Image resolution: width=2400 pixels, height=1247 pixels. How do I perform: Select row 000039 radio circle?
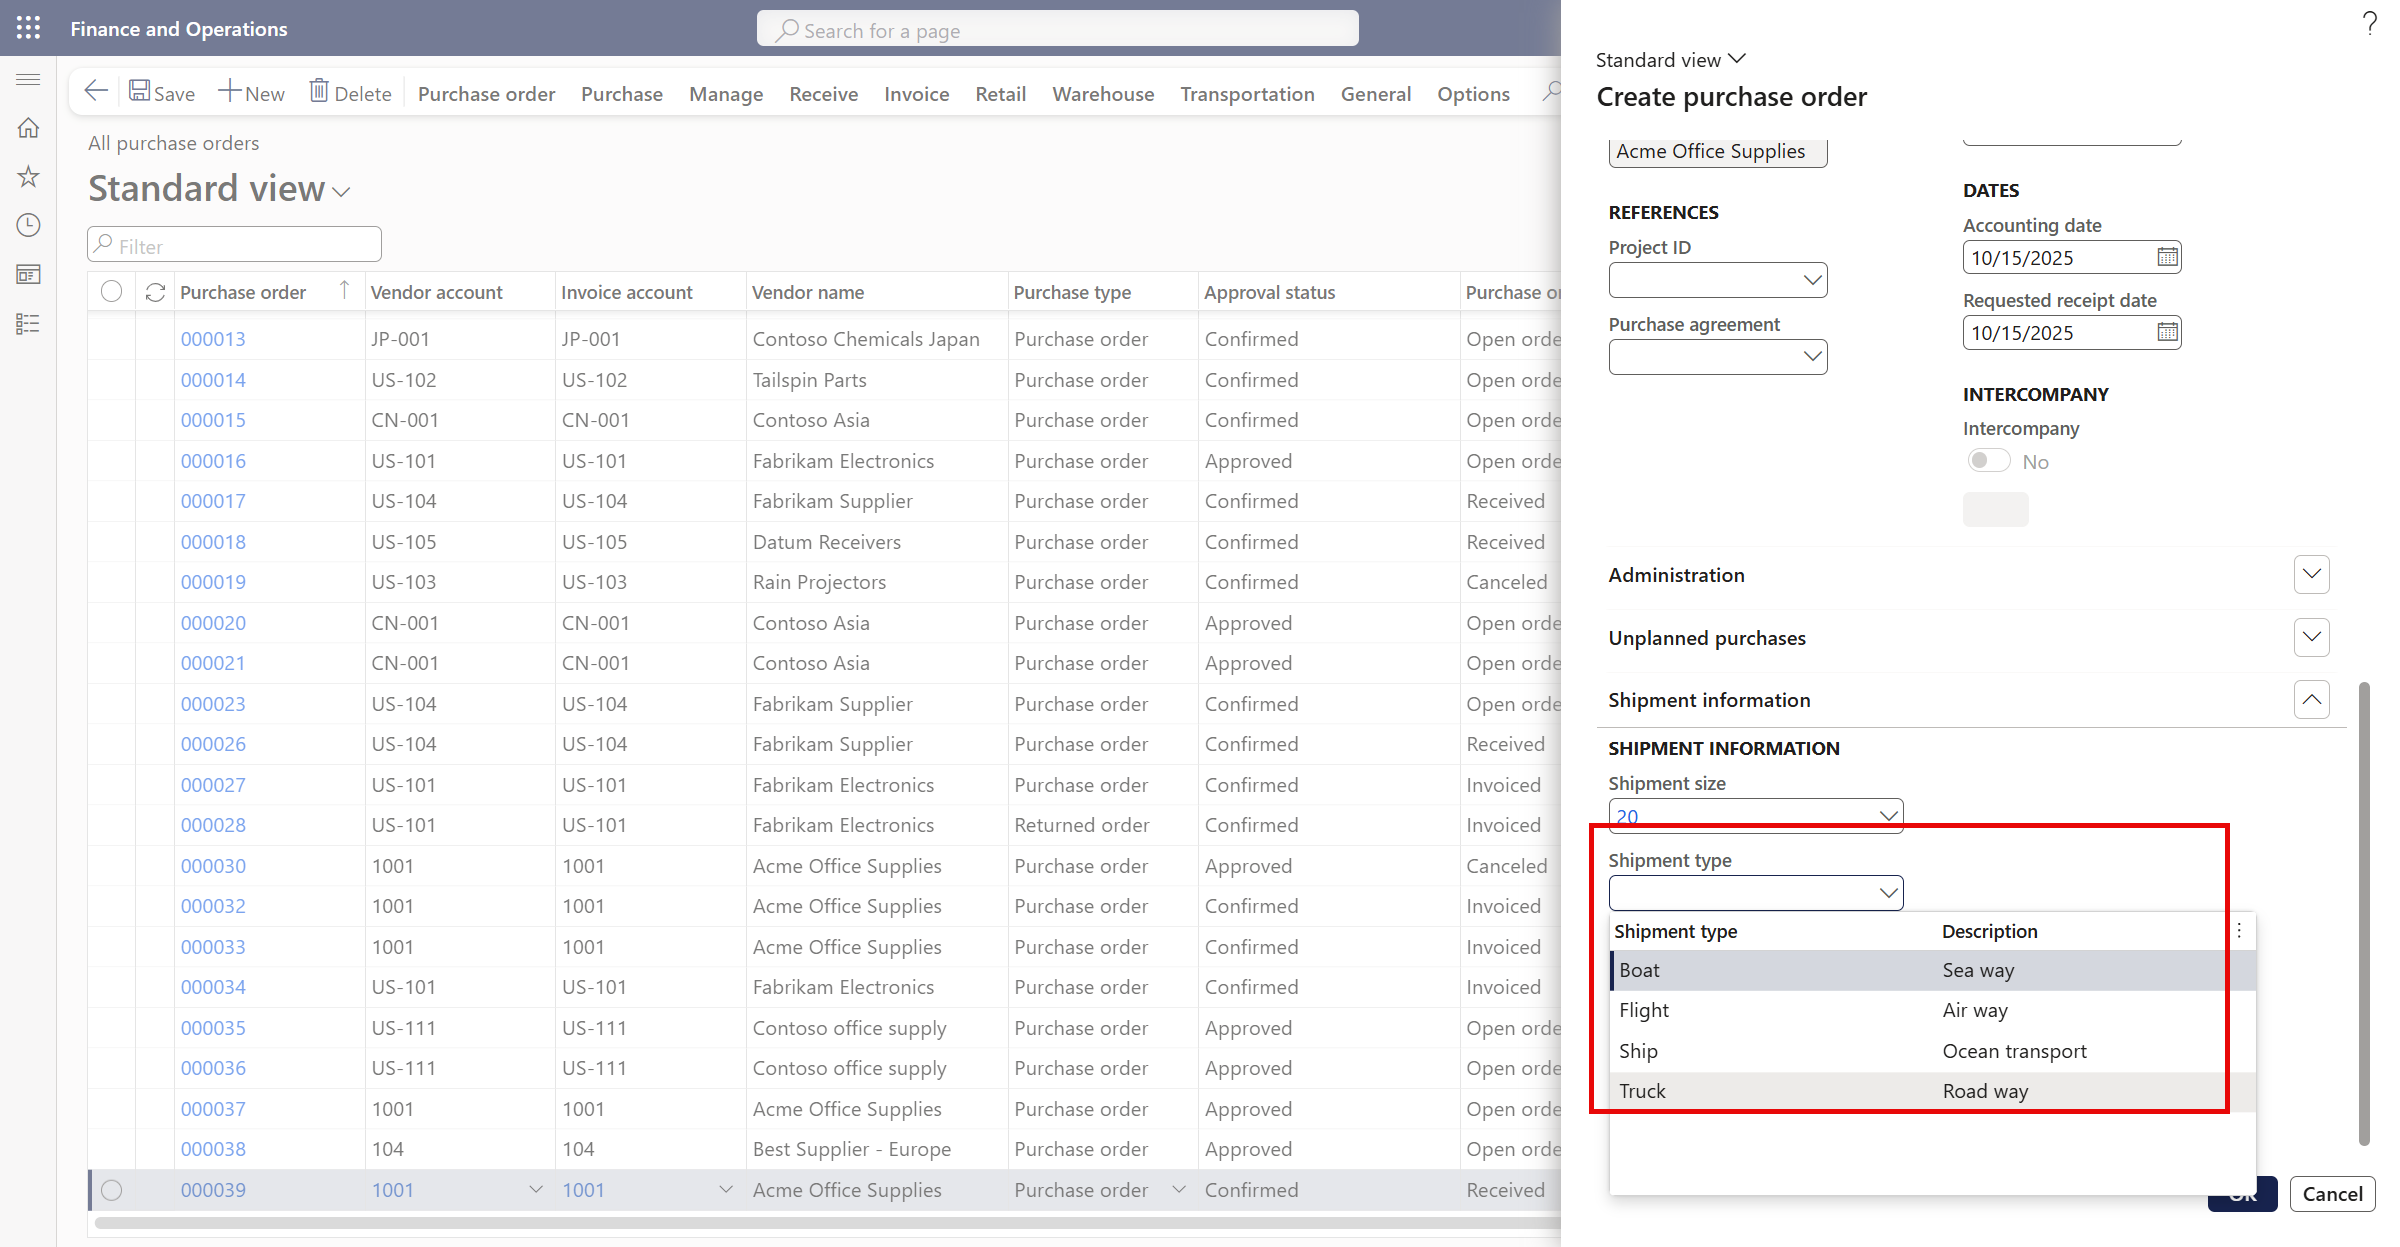tap(112, 1190)
